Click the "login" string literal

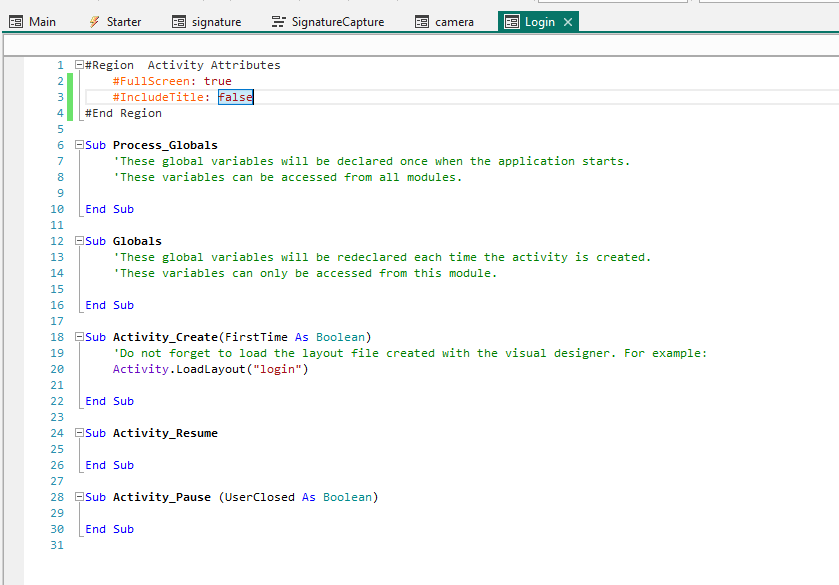pyautogui.click(x=277, y=369)
